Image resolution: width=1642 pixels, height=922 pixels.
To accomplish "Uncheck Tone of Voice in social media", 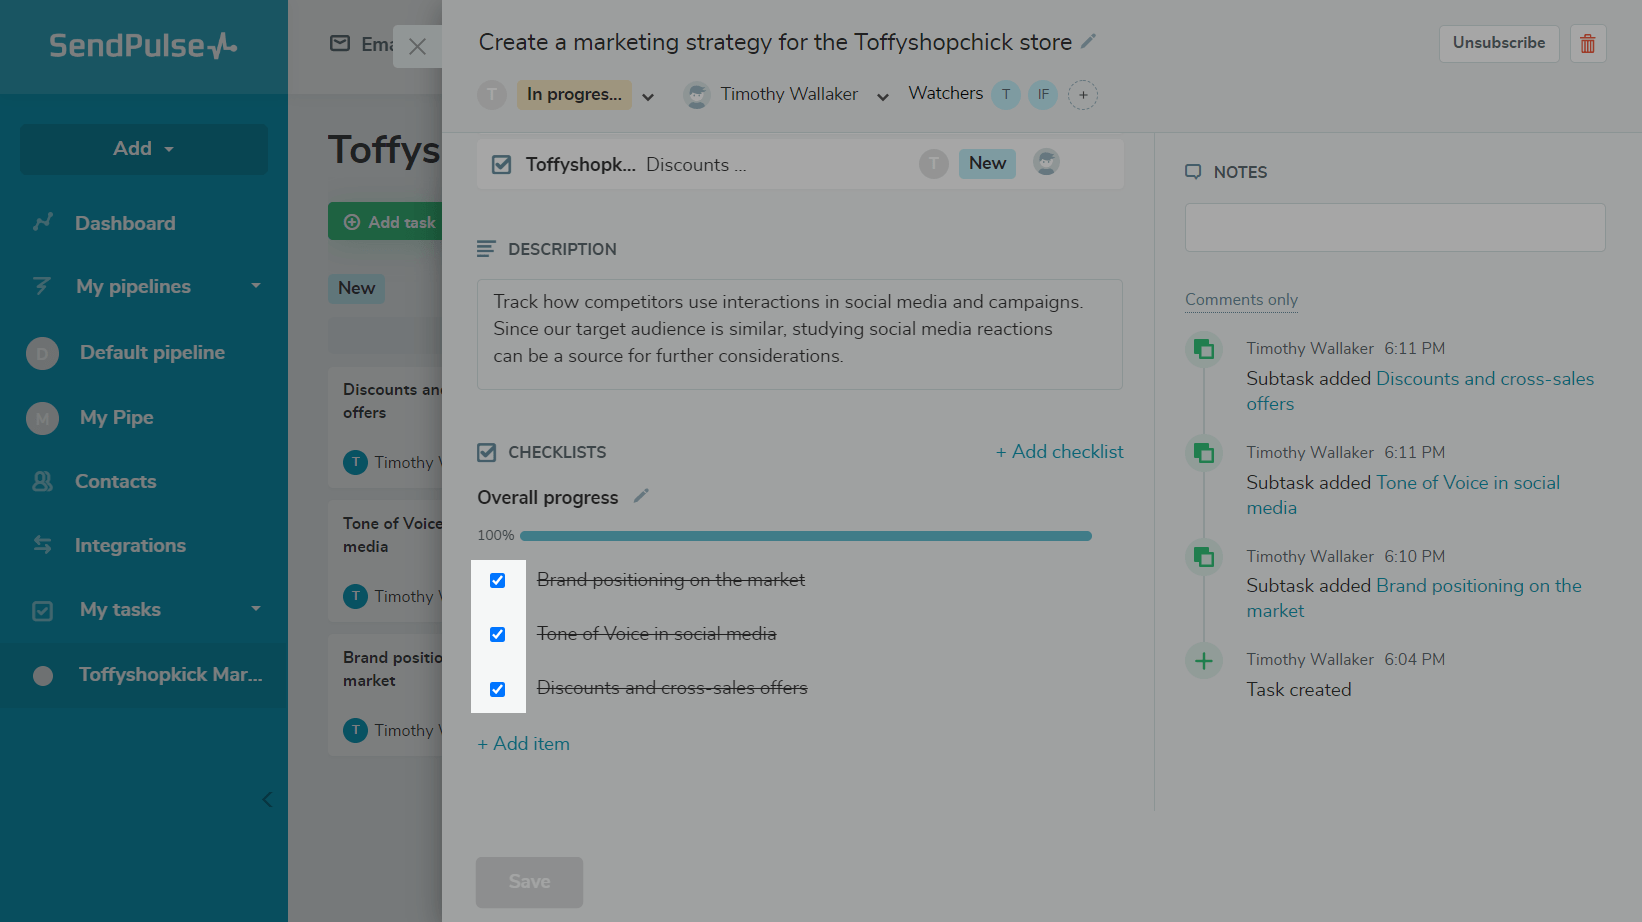I will point(498,634).
